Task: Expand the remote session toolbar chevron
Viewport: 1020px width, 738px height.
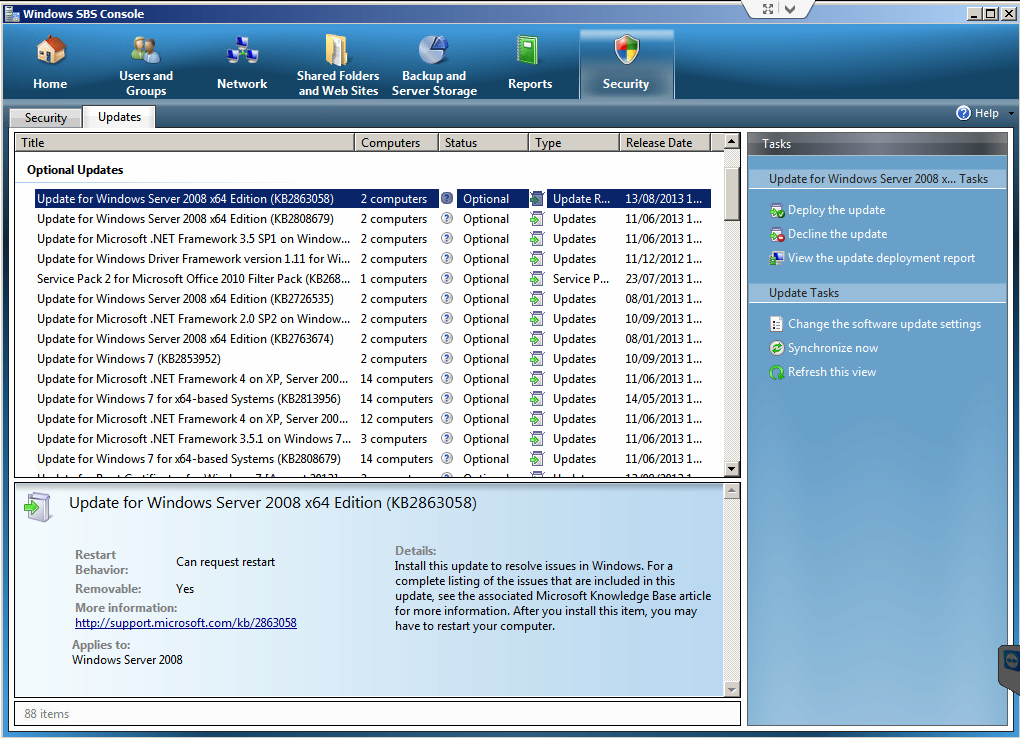Action: 790,9
